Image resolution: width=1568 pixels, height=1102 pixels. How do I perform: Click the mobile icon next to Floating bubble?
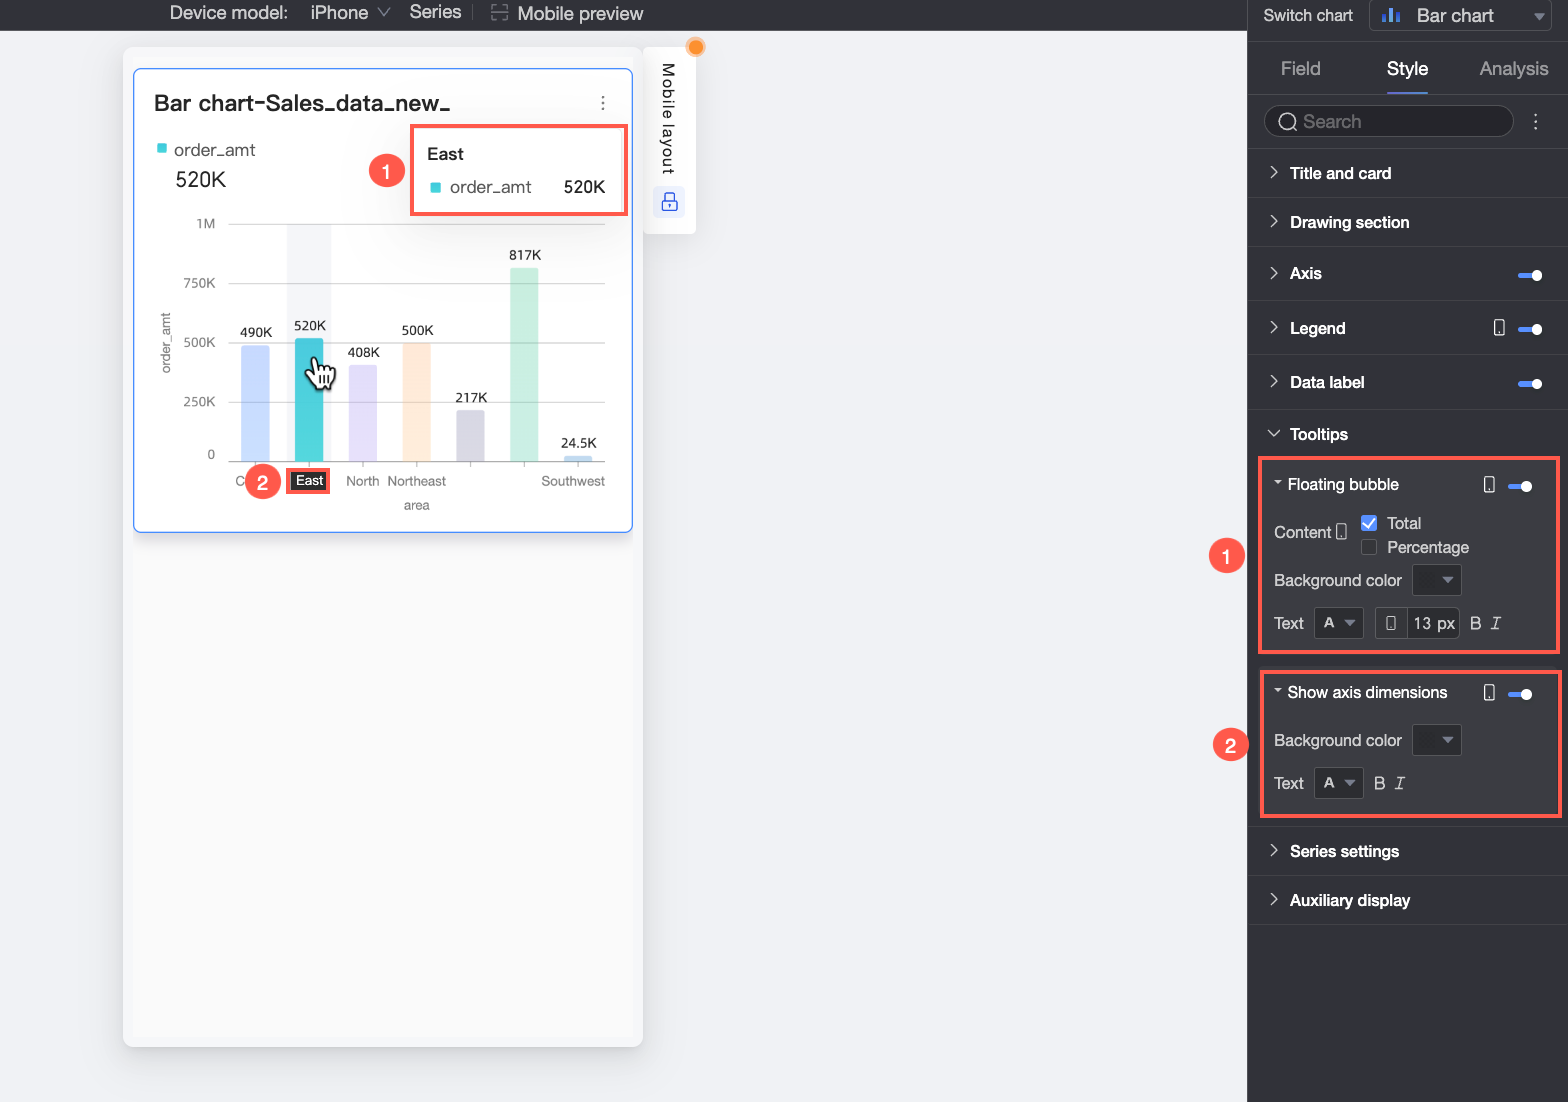point(1489,485)
